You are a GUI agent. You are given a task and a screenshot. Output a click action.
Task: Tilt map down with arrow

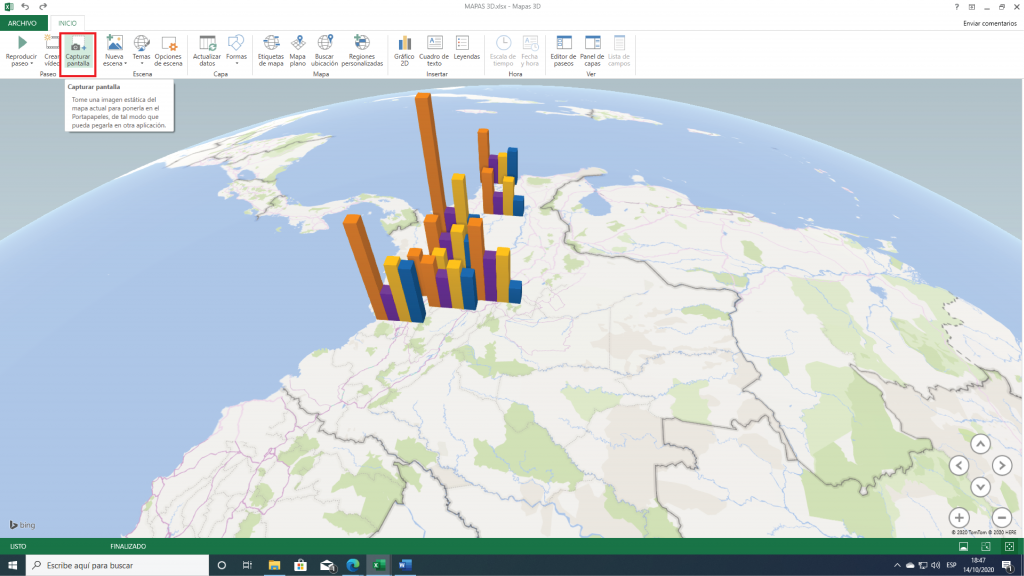(x=980, y=487)
